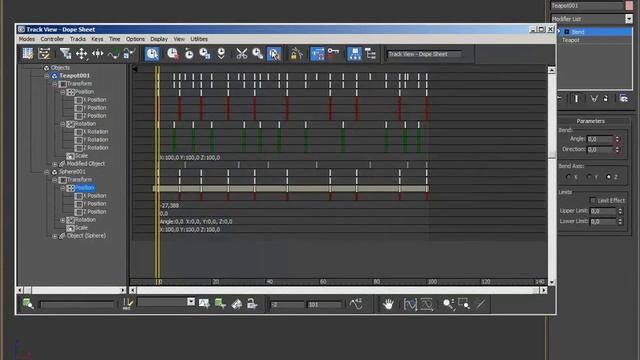Click the key time field showing 101
This screenshot has width=640, height=360.
click(x=324, y=304)
